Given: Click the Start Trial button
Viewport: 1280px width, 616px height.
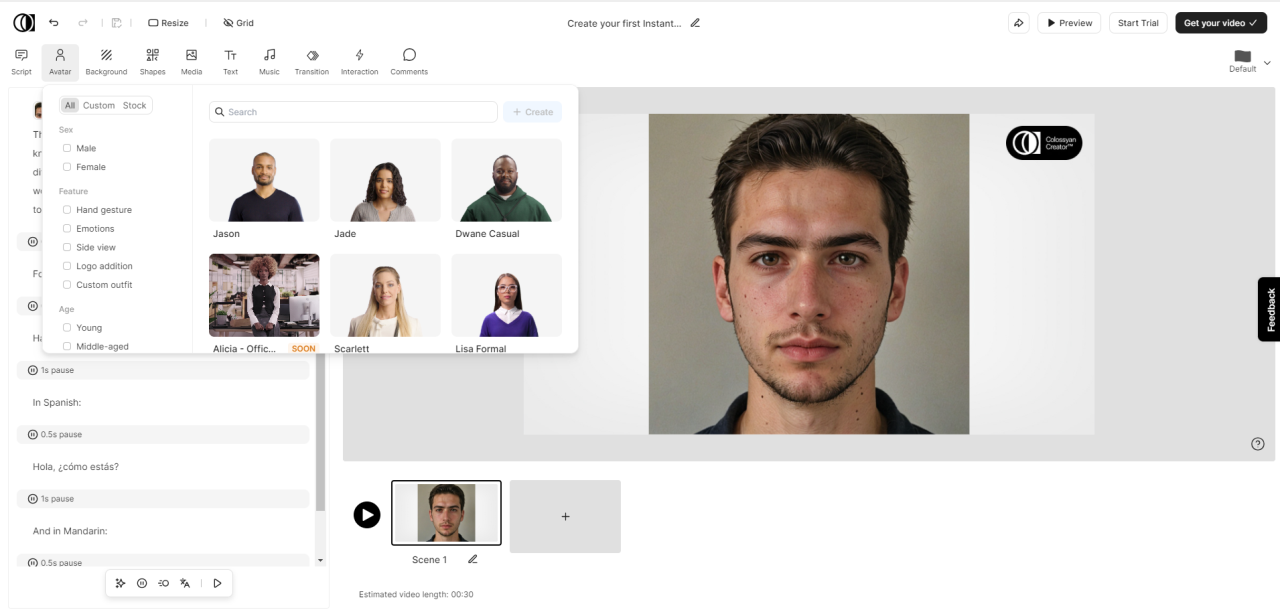Looking at the screenshot, I should point(1138,23).
